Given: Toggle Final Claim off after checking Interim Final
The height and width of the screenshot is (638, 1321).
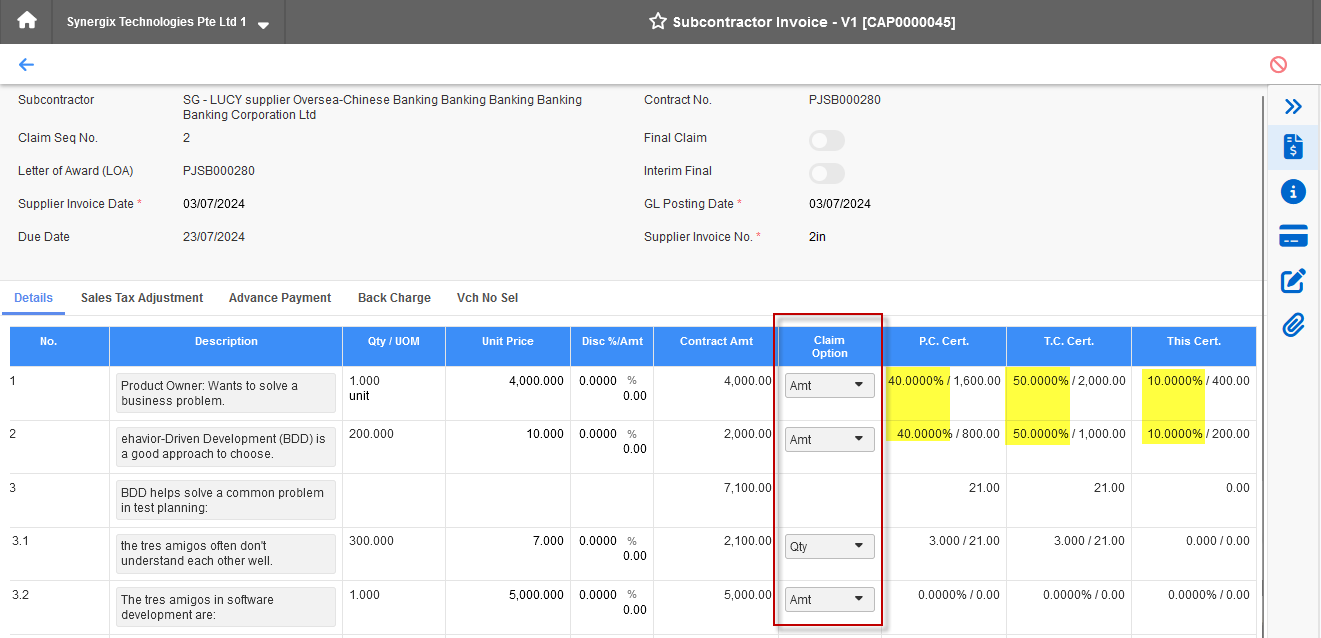Looking at the screenshot, I should click(x=827, y=140).
